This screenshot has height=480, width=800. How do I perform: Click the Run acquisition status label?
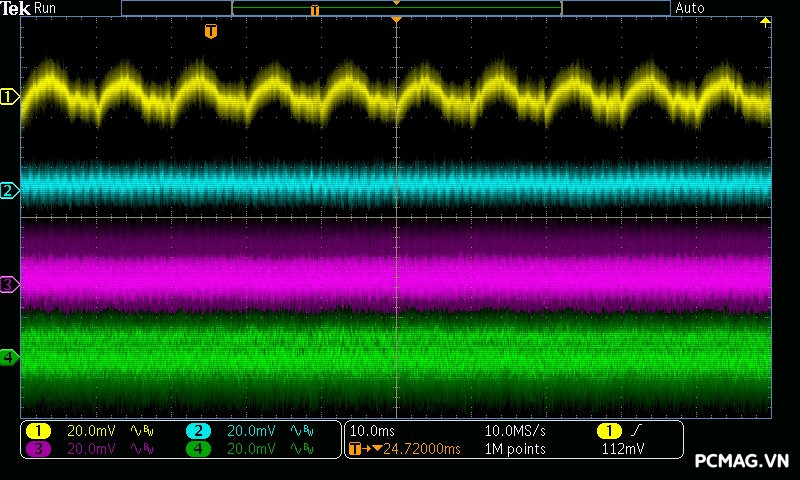click(47, 8)
